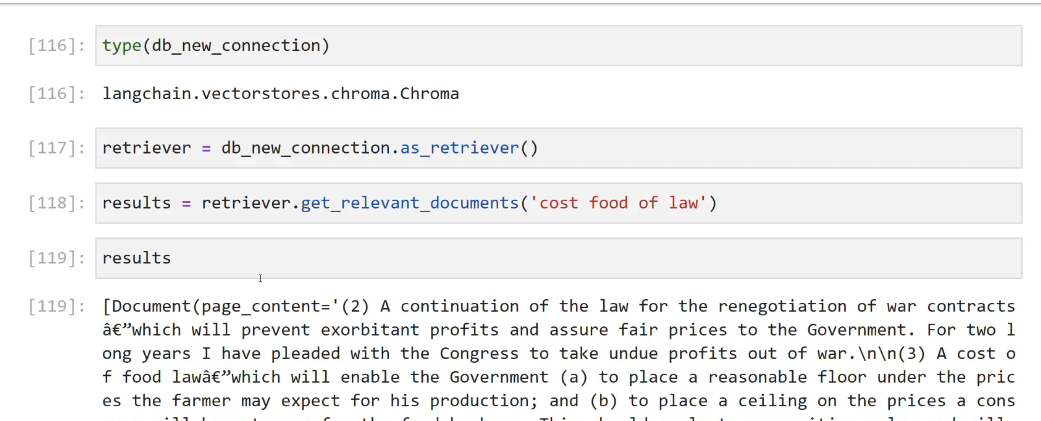The width and height of the screenshot is (1041, 421).
Task: Click the langchain.vectorstores.chroma.Chroma output text
Action: pos(280,94)
